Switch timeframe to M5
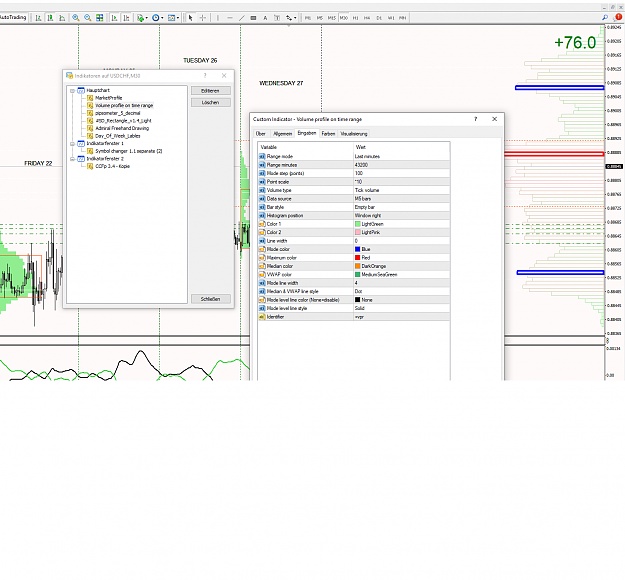The width and height of the screenshot is (625, 580). click(320, 18)
